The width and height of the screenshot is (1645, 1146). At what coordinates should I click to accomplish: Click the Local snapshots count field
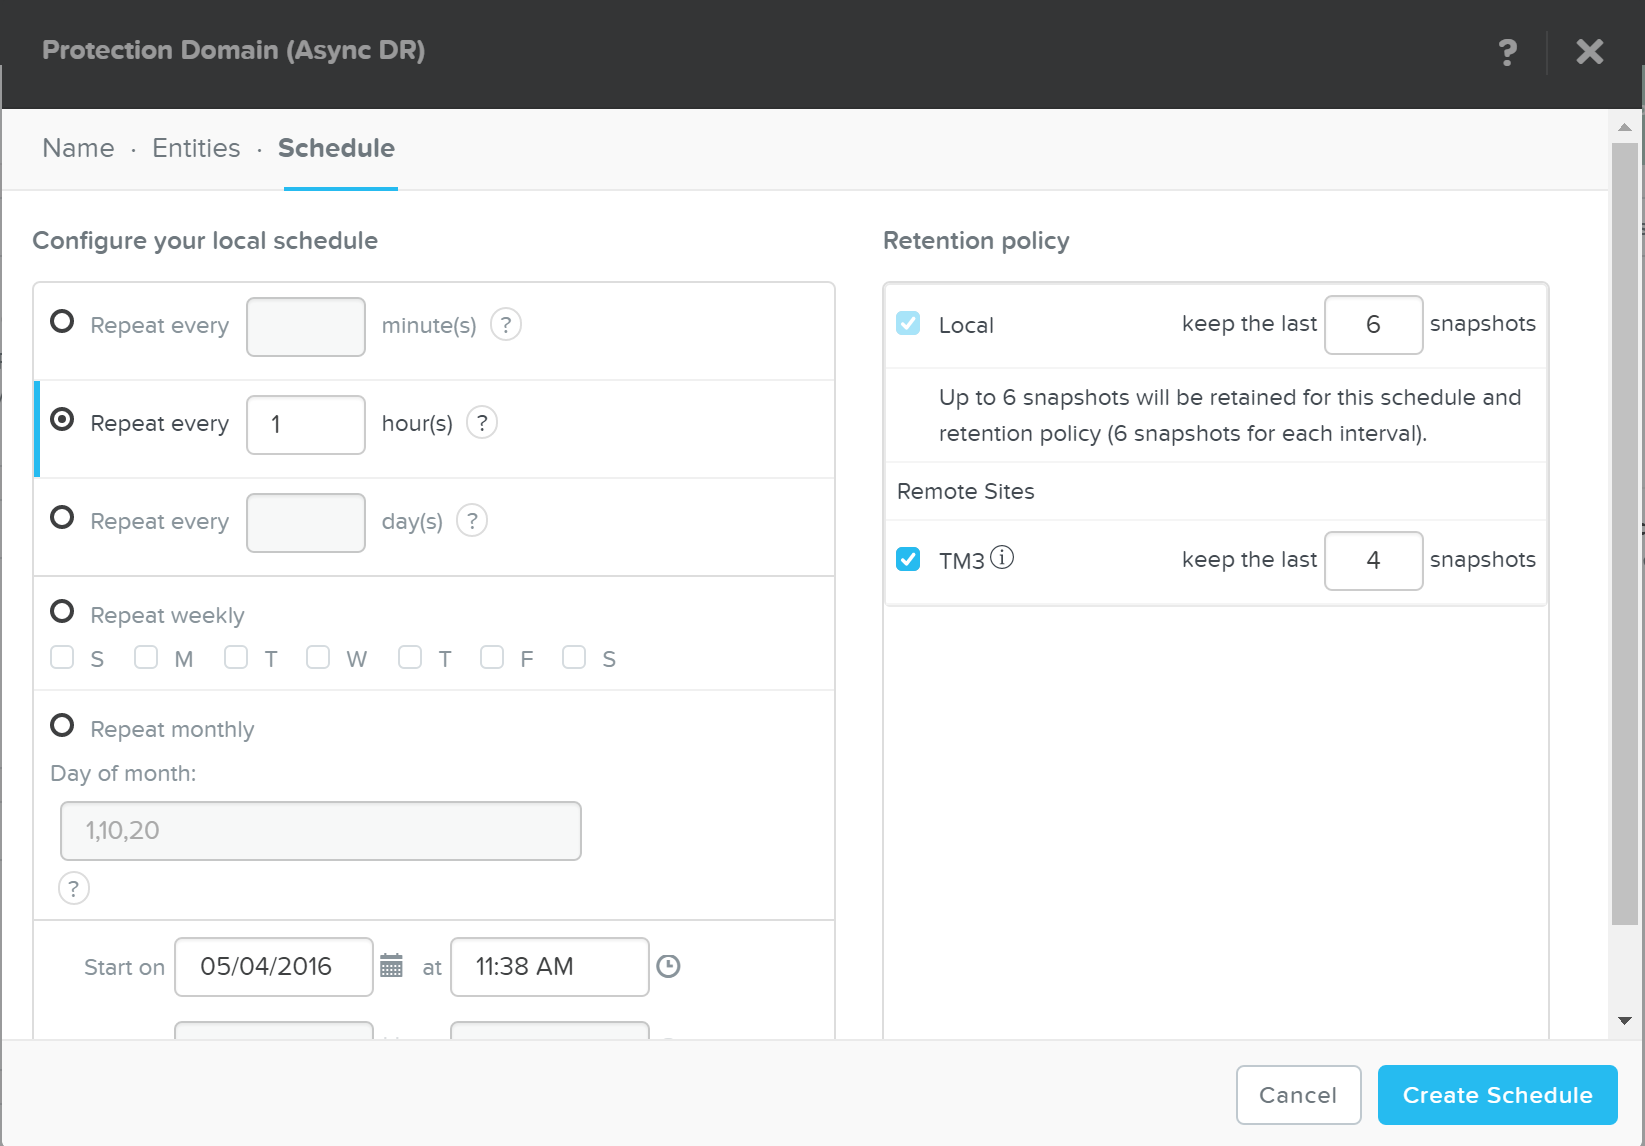[1373, 325]
